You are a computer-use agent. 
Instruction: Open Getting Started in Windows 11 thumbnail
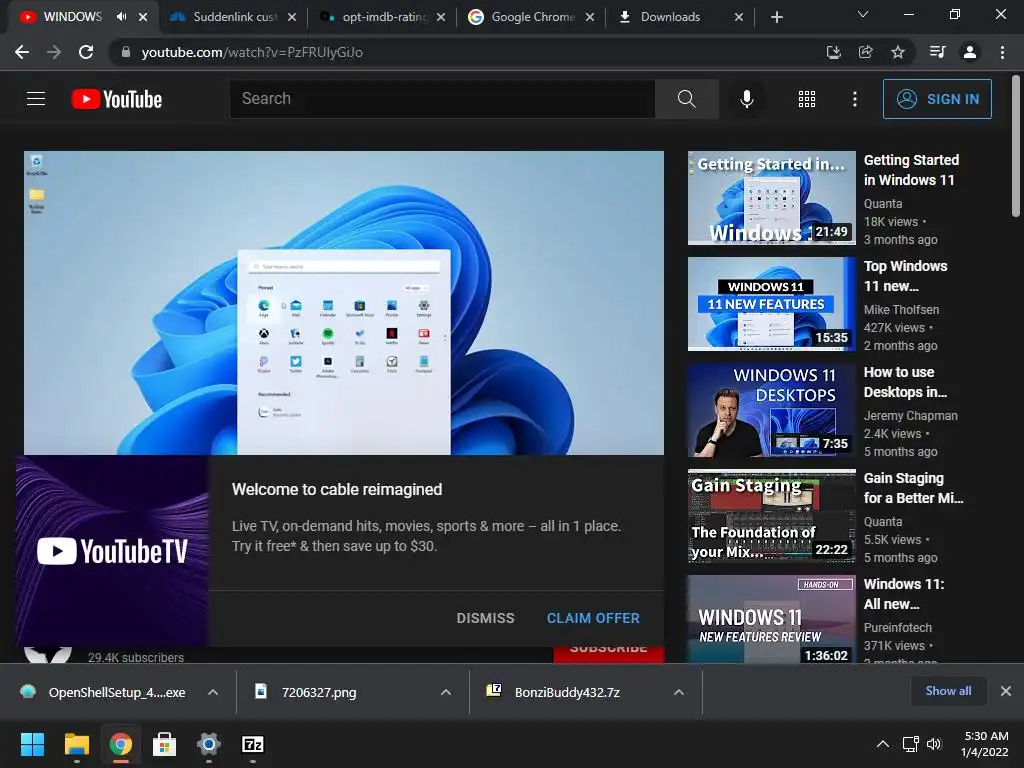[771, 198]
